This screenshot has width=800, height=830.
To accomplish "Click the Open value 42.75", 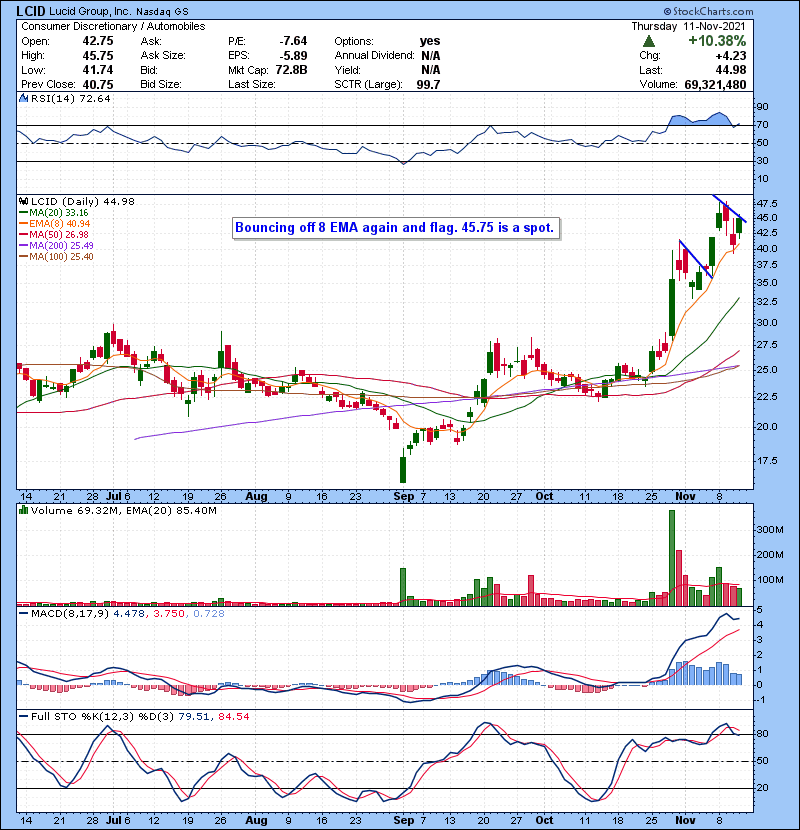I will (x=98, y=41).
